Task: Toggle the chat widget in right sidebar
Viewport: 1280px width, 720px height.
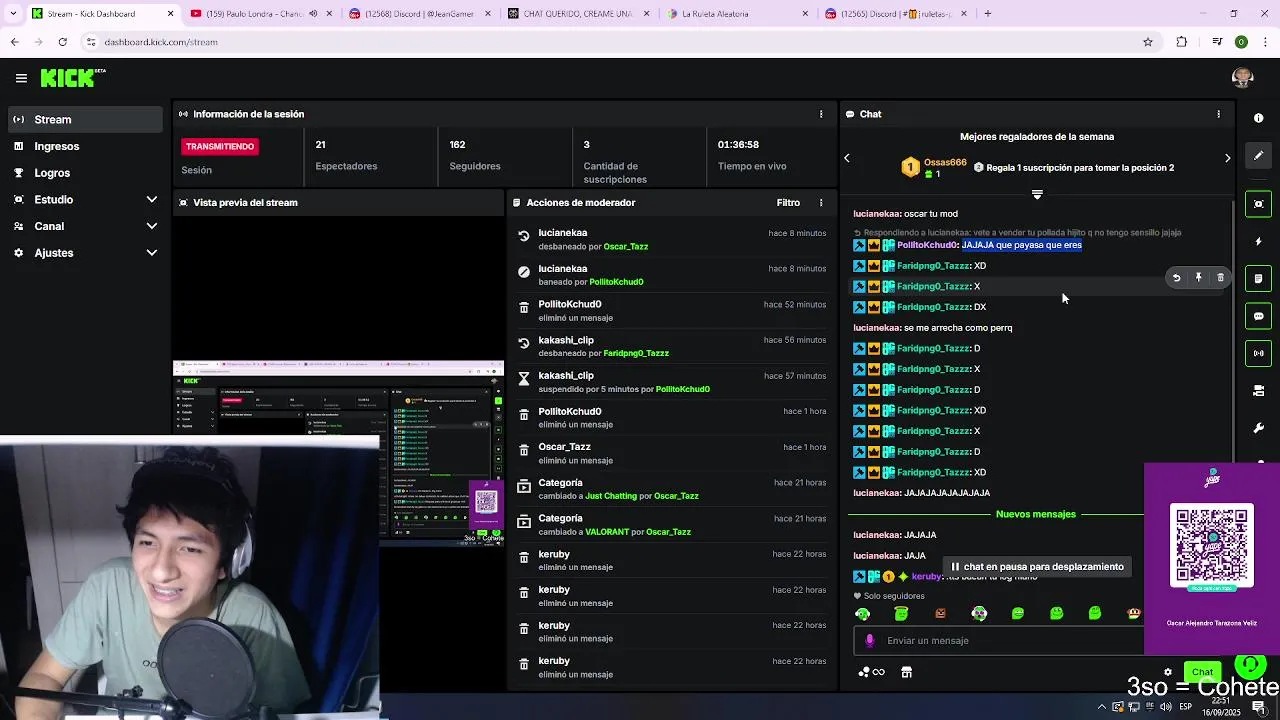Action: [1258, 316]
